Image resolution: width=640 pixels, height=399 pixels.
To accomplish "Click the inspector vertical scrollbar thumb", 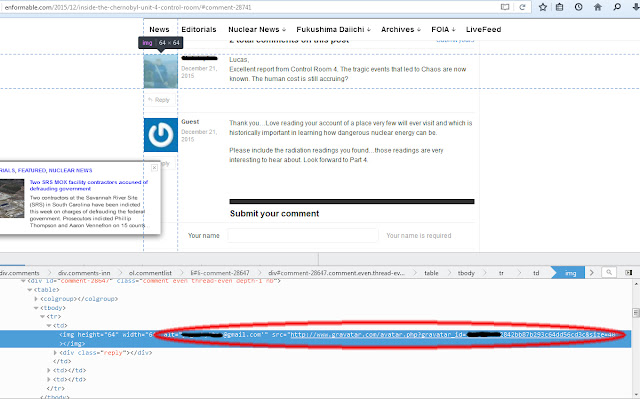I will tap(636, 313).
